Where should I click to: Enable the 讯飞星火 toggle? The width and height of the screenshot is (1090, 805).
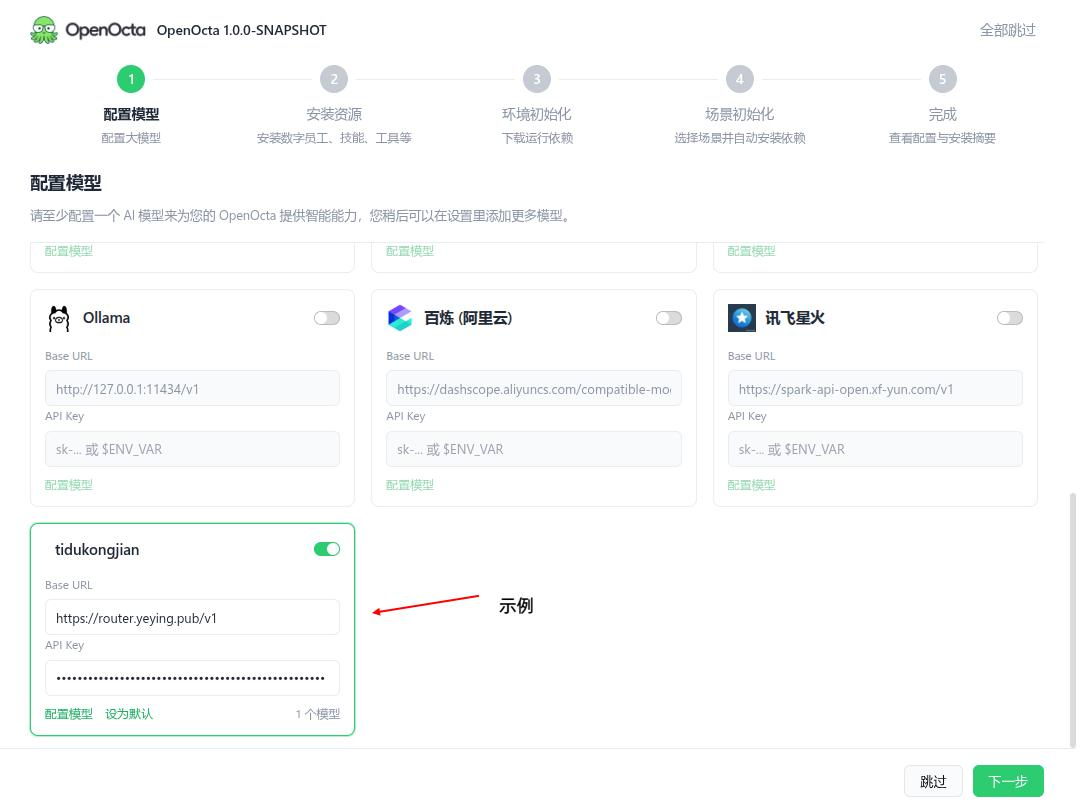(1009, 318)
